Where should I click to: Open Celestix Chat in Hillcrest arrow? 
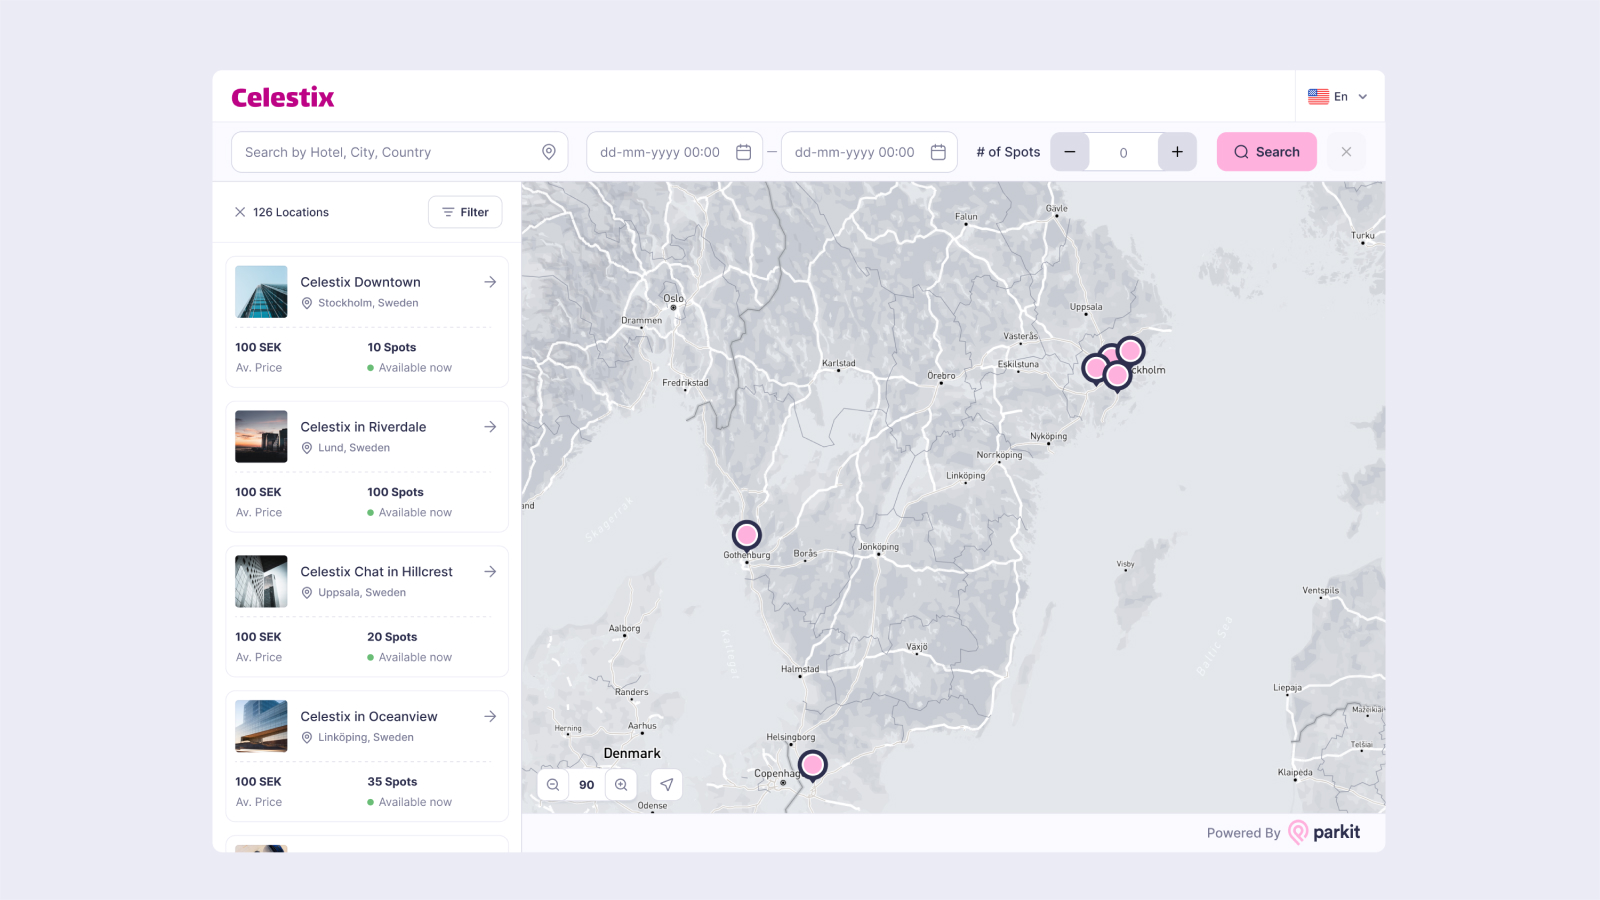pyautogui.click(x=490, y=572)
